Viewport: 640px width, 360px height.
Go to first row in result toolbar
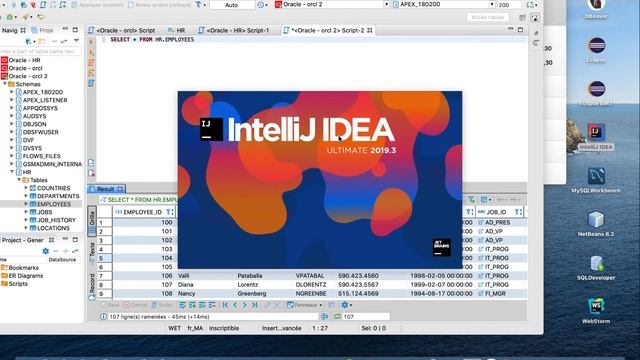[225, 305]
